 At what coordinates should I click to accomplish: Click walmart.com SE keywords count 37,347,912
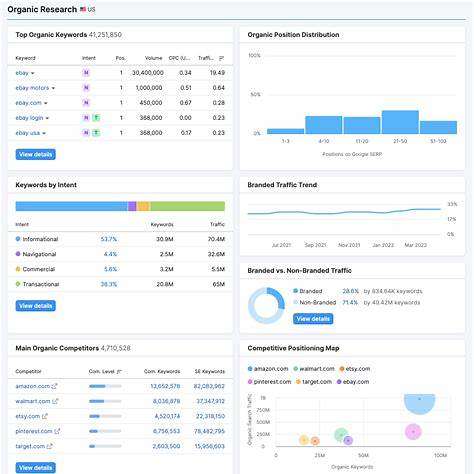[210, 401]
